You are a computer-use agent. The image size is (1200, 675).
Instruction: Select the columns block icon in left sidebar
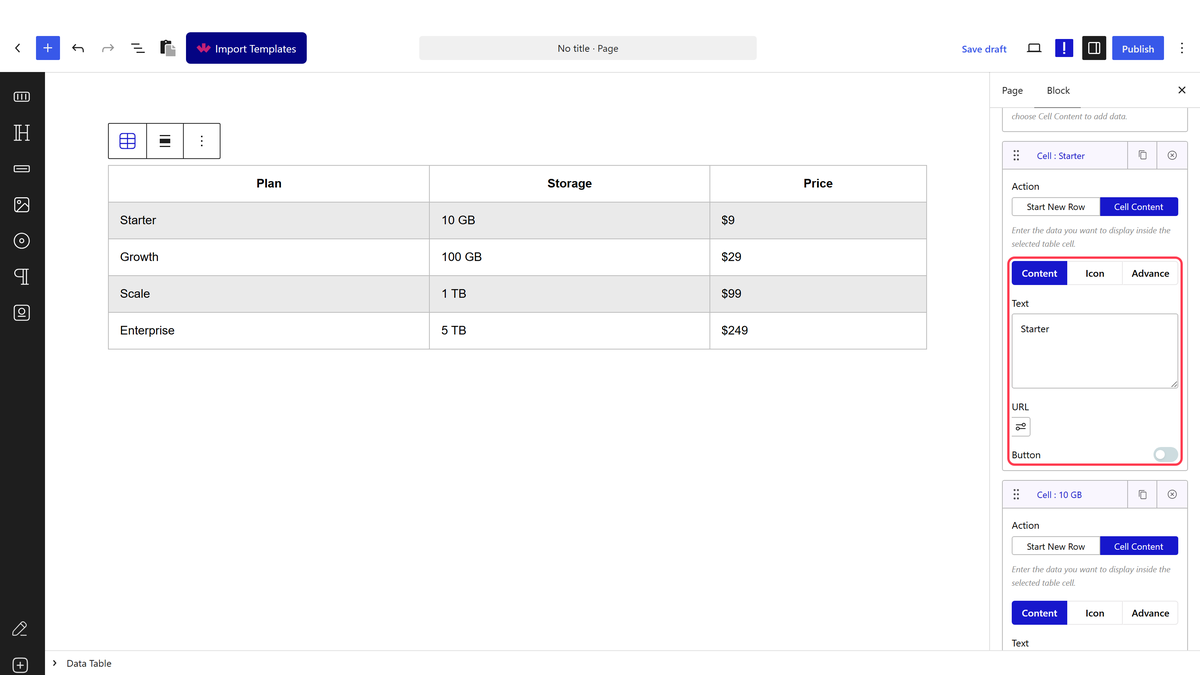click(22, 97)
